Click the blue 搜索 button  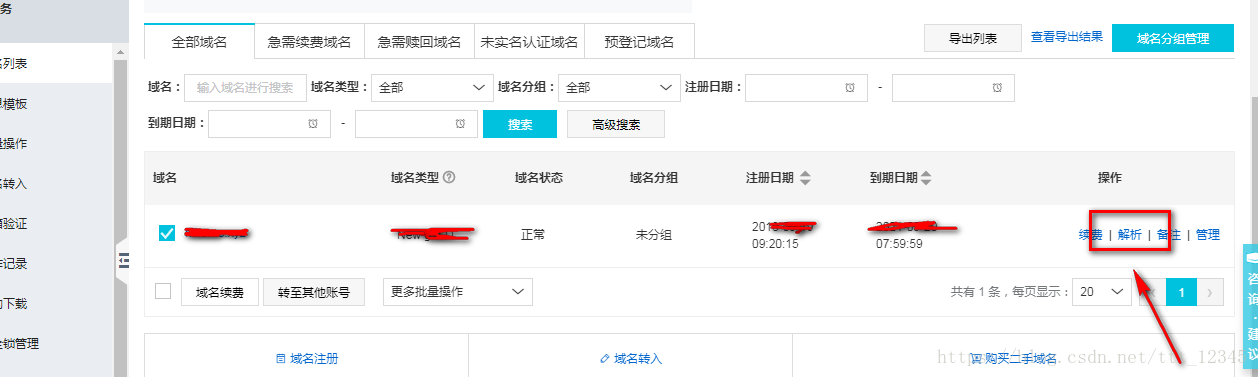tap(520, 125)
